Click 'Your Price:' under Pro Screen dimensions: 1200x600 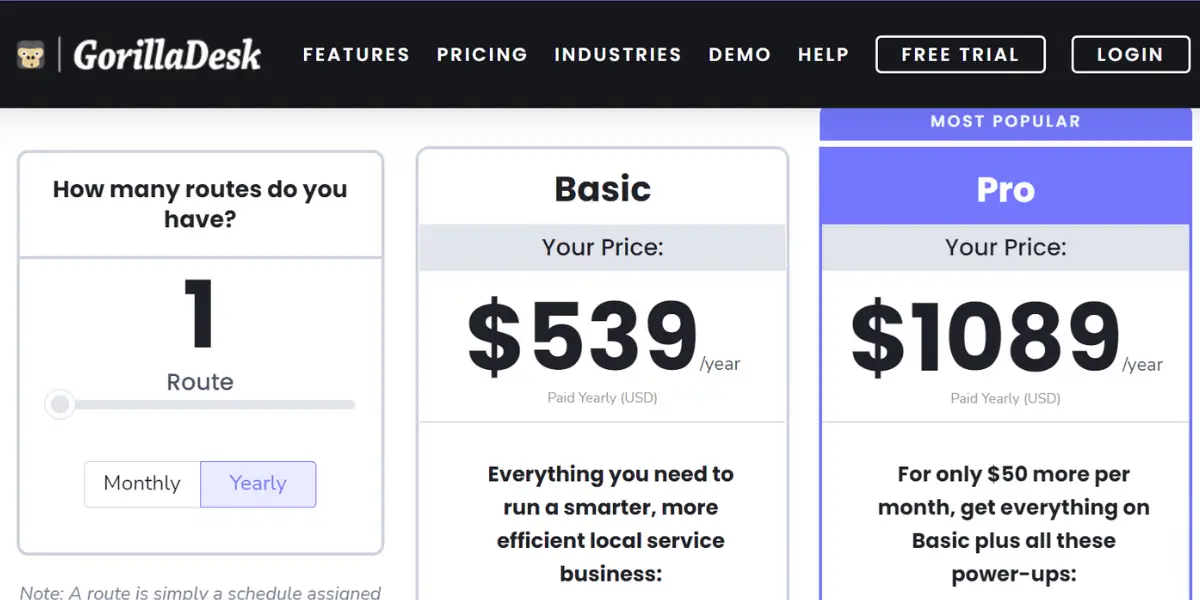point(1006,247)
